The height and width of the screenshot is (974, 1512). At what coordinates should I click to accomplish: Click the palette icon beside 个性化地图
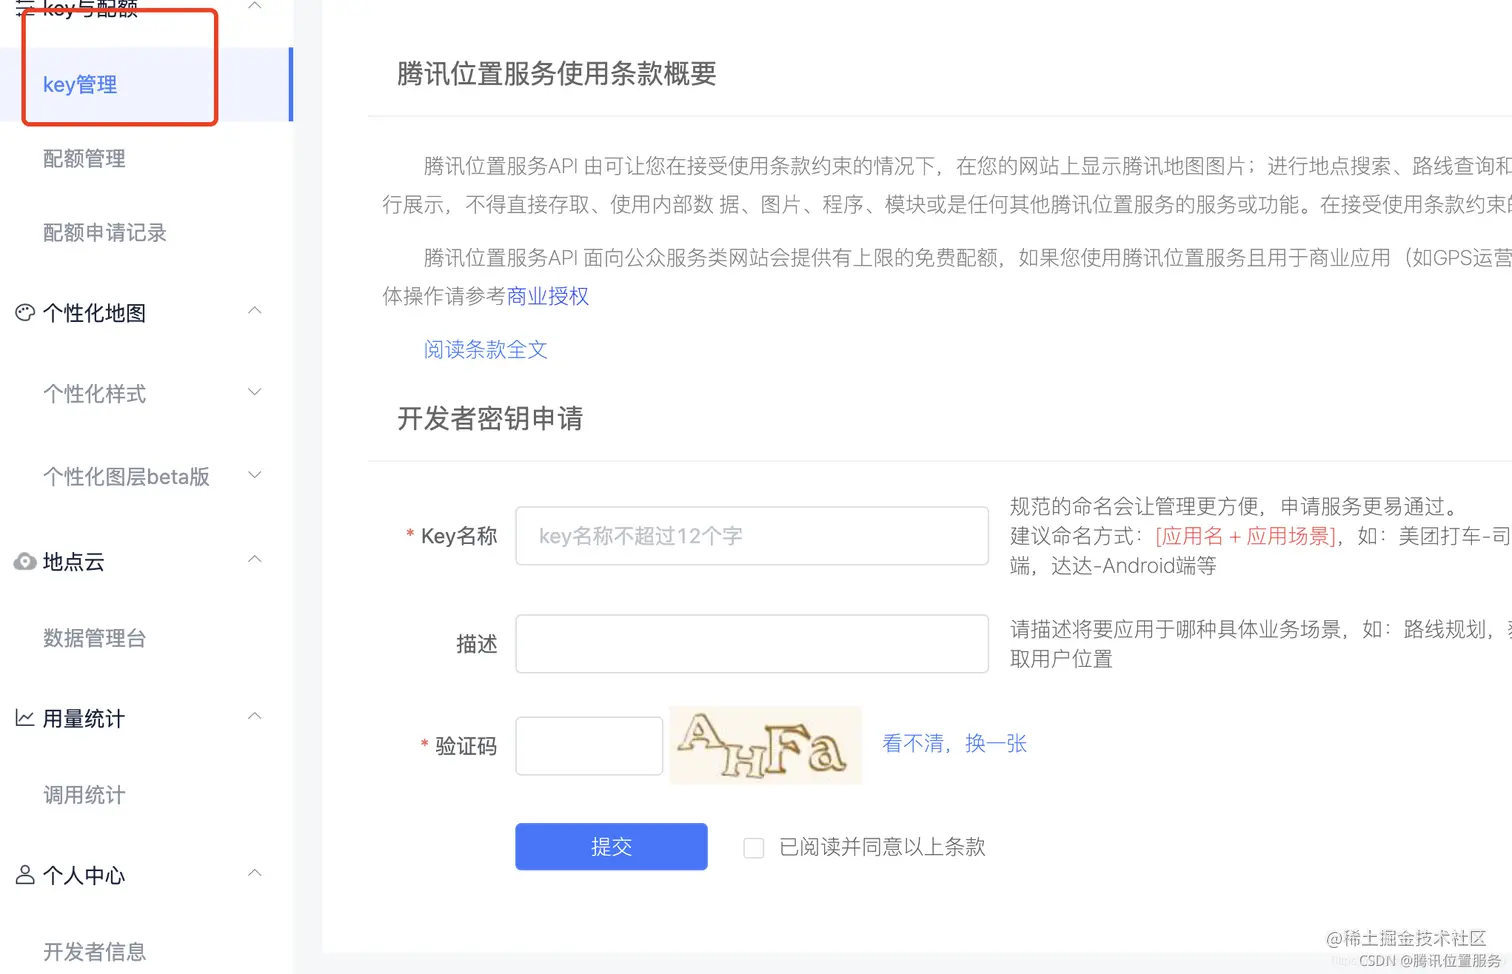pos(25,312)
